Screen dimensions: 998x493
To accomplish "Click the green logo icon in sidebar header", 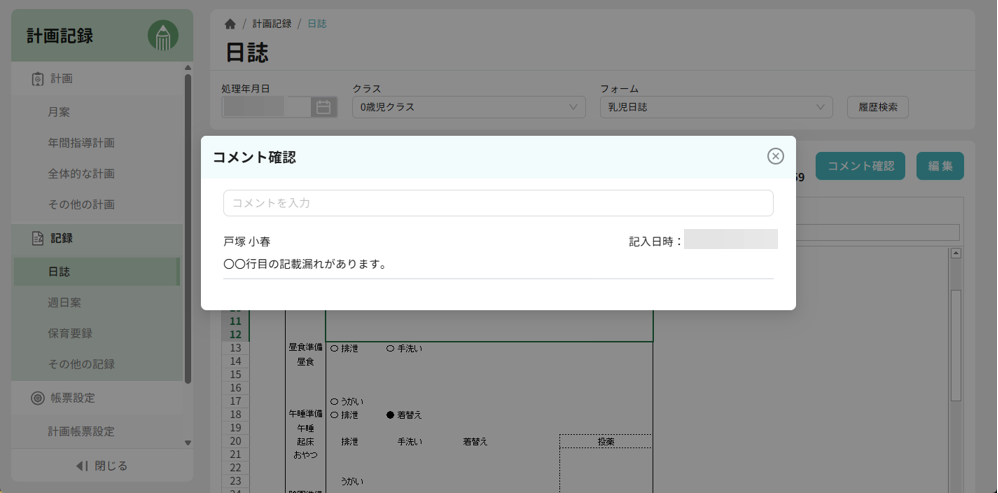I will (x=163, y=36).
